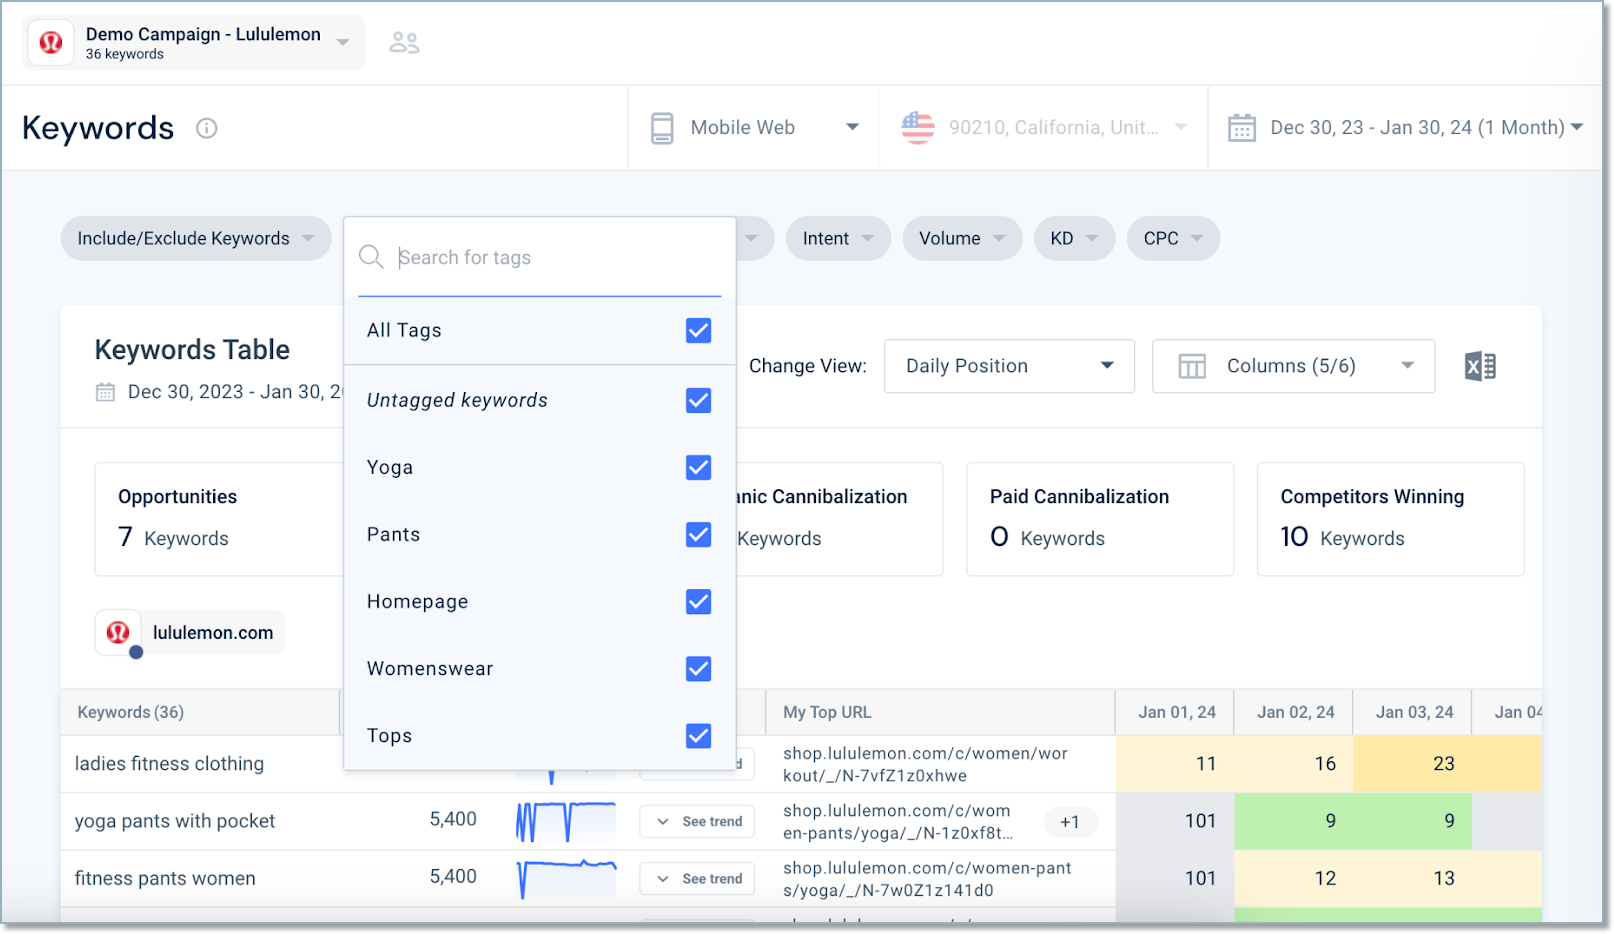Viewport: 1614px width, 934px height.
Task: Open the location dropdown for 90210 California
Action: pyautogui.click(x=1044, y=128)
